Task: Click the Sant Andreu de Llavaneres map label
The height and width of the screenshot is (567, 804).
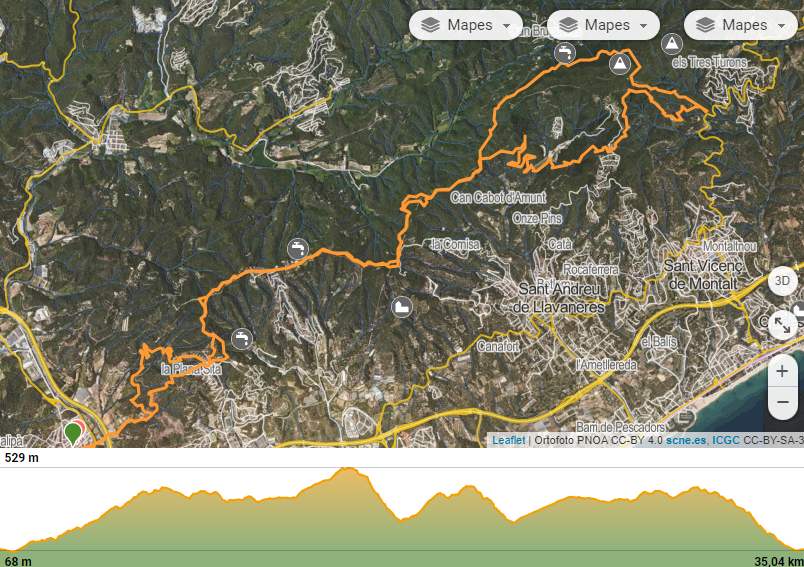Action: pos(559,298)
